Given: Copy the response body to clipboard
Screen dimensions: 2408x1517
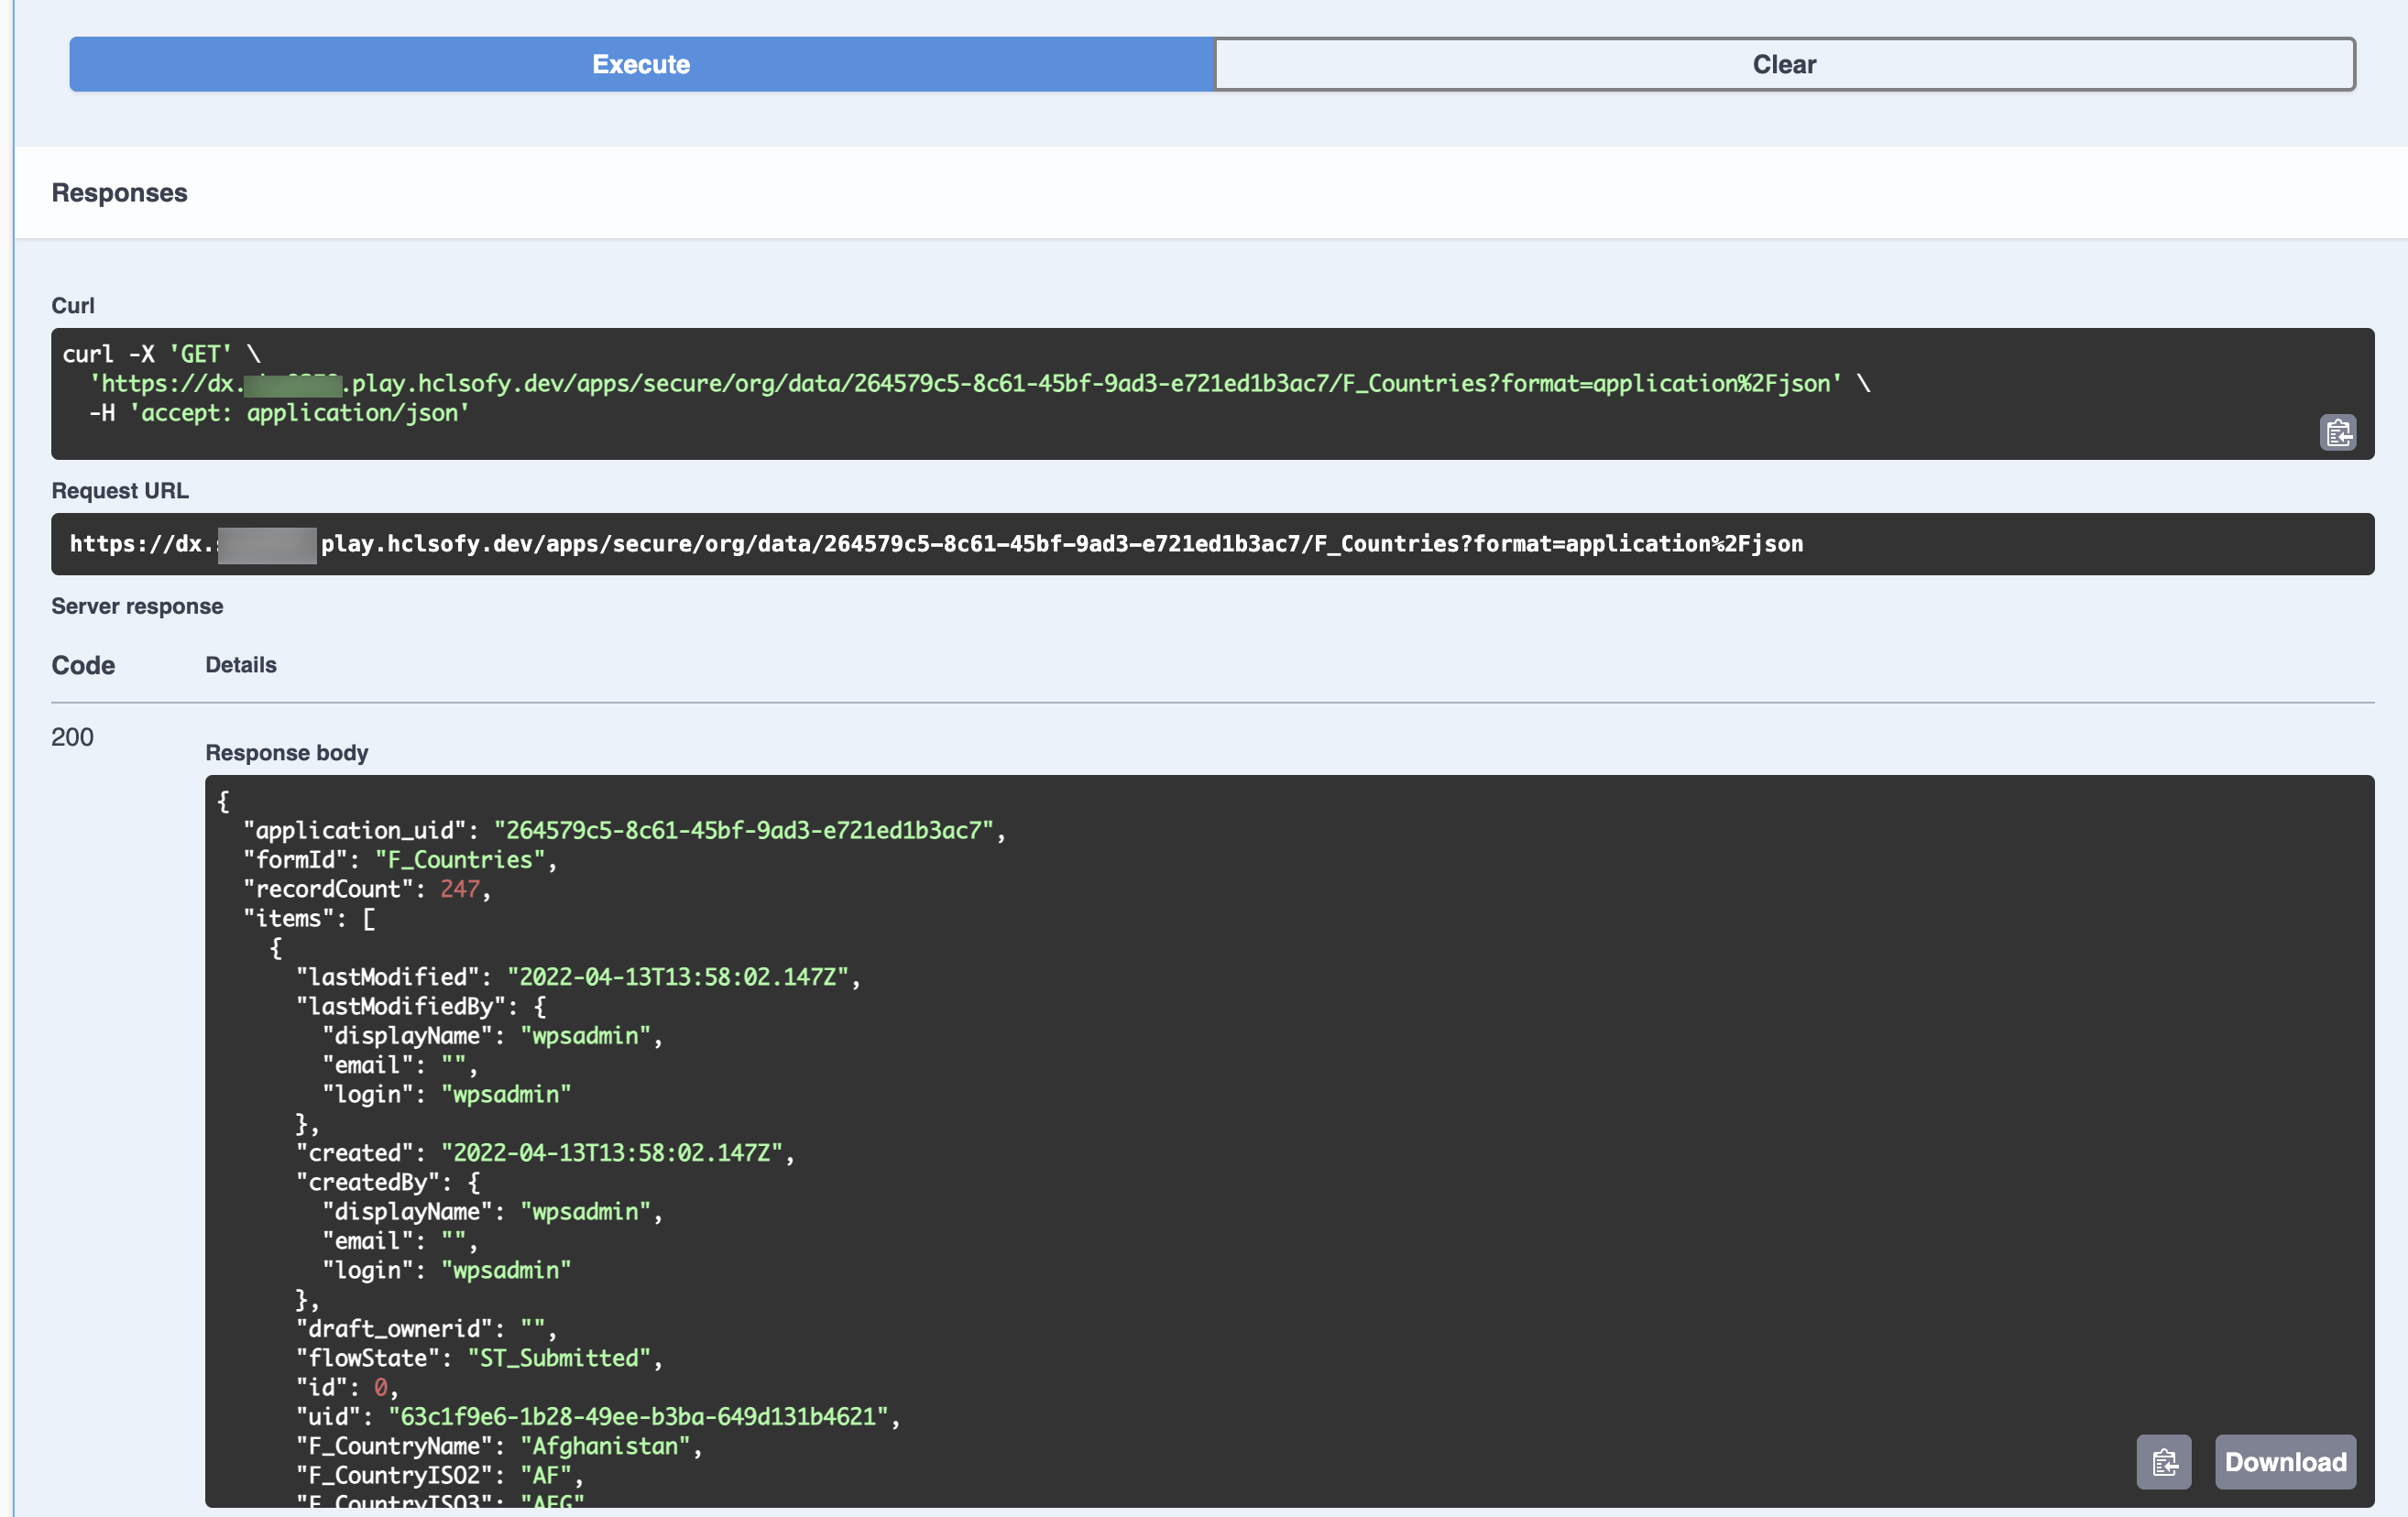Looking at the screenshot, I should tap(2163, 1462).
